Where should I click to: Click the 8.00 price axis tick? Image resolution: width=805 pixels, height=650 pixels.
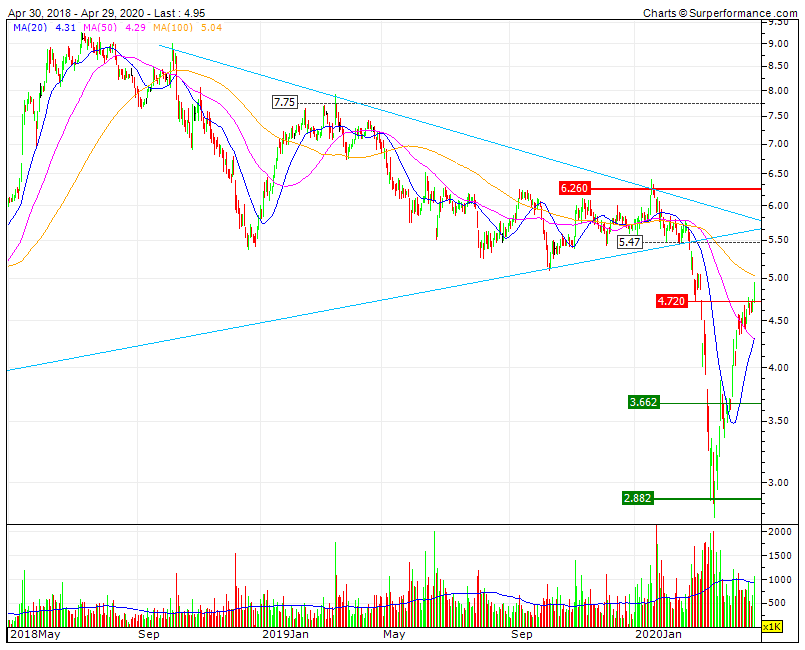[778, 91]
